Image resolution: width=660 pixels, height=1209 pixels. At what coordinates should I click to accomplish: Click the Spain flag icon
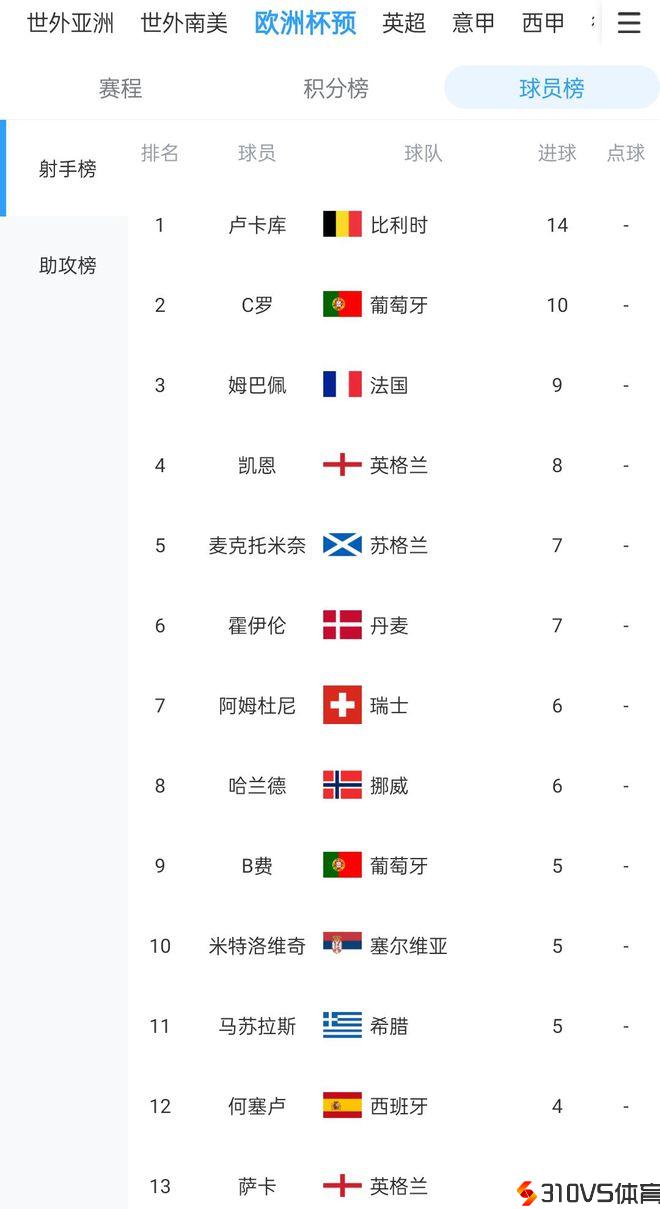click(x=342, y=1105)
